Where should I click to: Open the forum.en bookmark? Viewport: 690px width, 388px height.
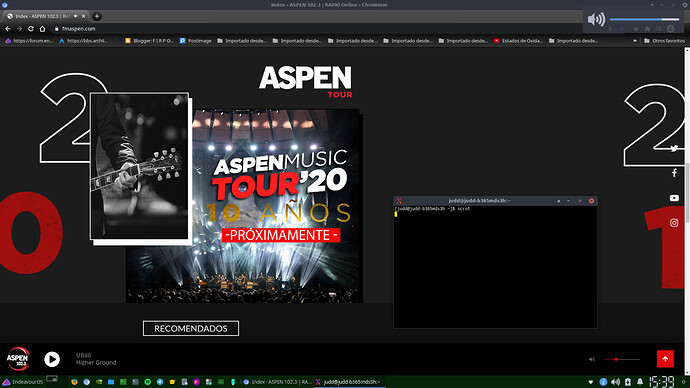tap(29, 40)
